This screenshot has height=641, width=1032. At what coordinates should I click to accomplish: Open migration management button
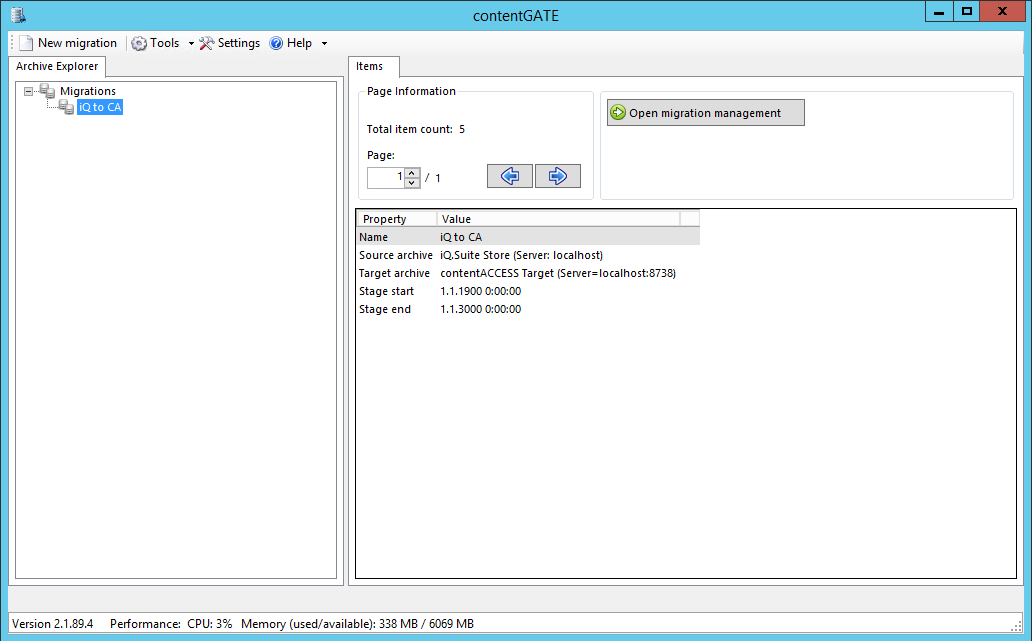(x=705, y=113)
